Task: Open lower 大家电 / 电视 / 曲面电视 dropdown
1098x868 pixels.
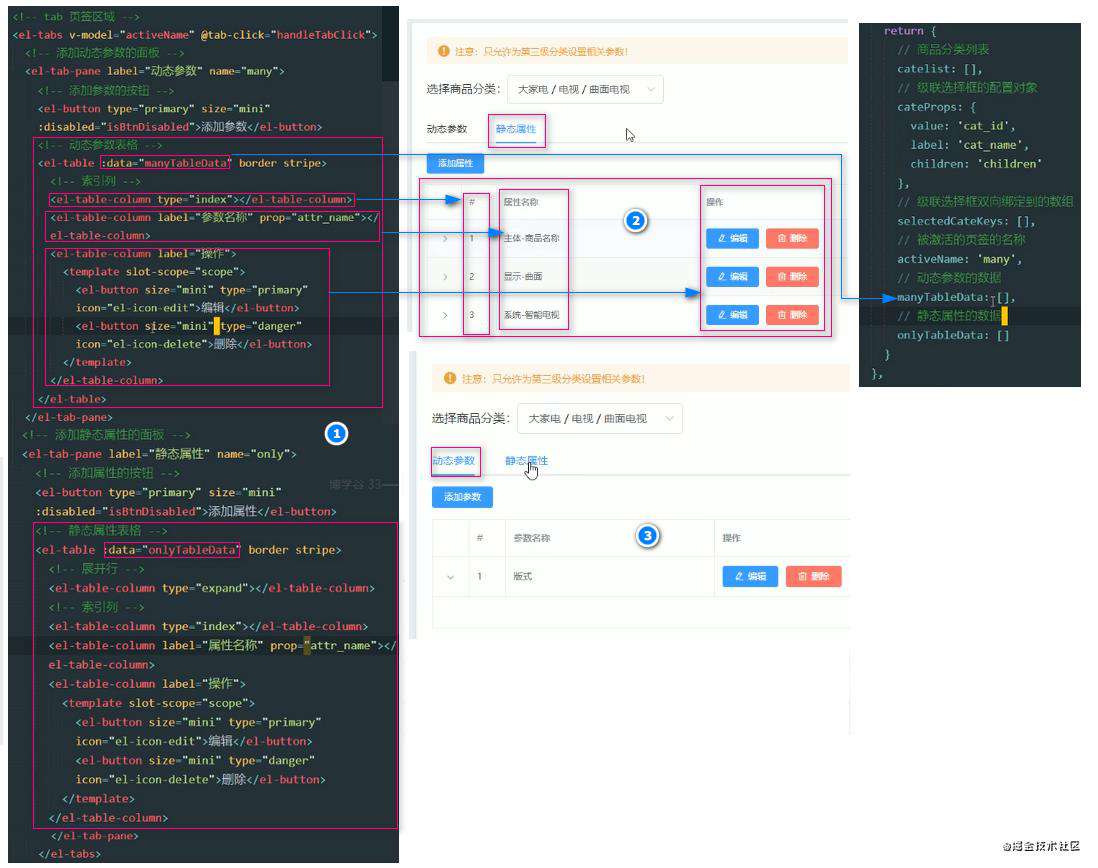Action: [599, 419]
